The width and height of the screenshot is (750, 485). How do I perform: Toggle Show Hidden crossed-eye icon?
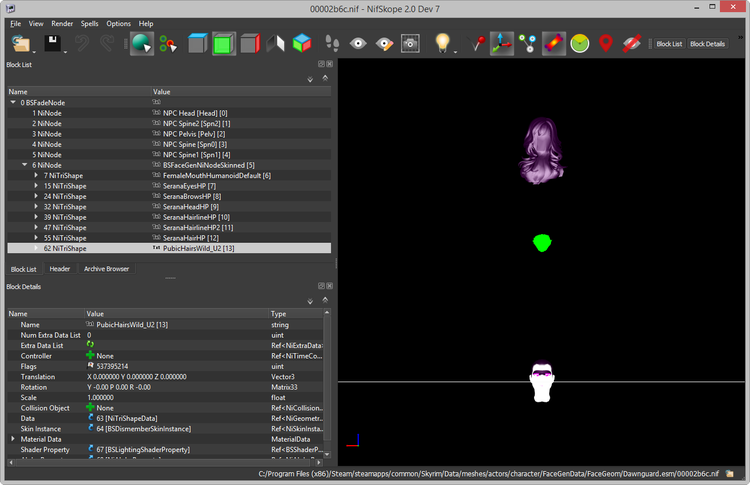pos(632,44)
